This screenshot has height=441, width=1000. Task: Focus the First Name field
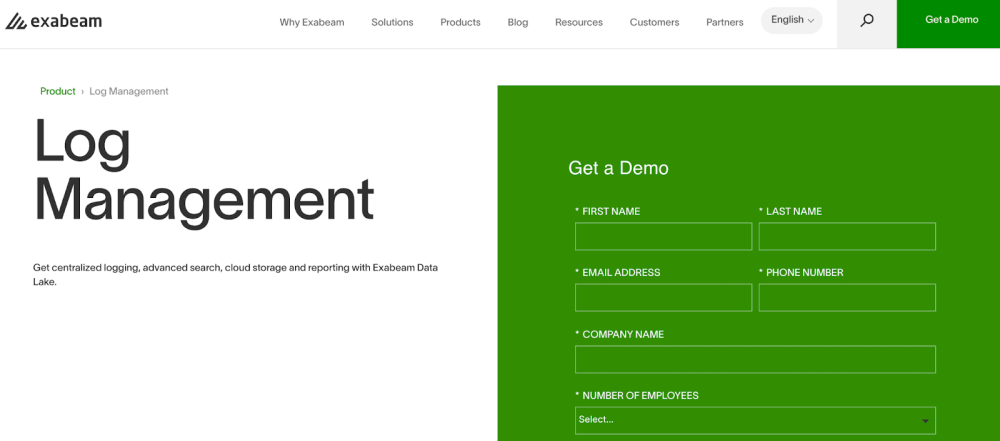[x=663, y=237]
